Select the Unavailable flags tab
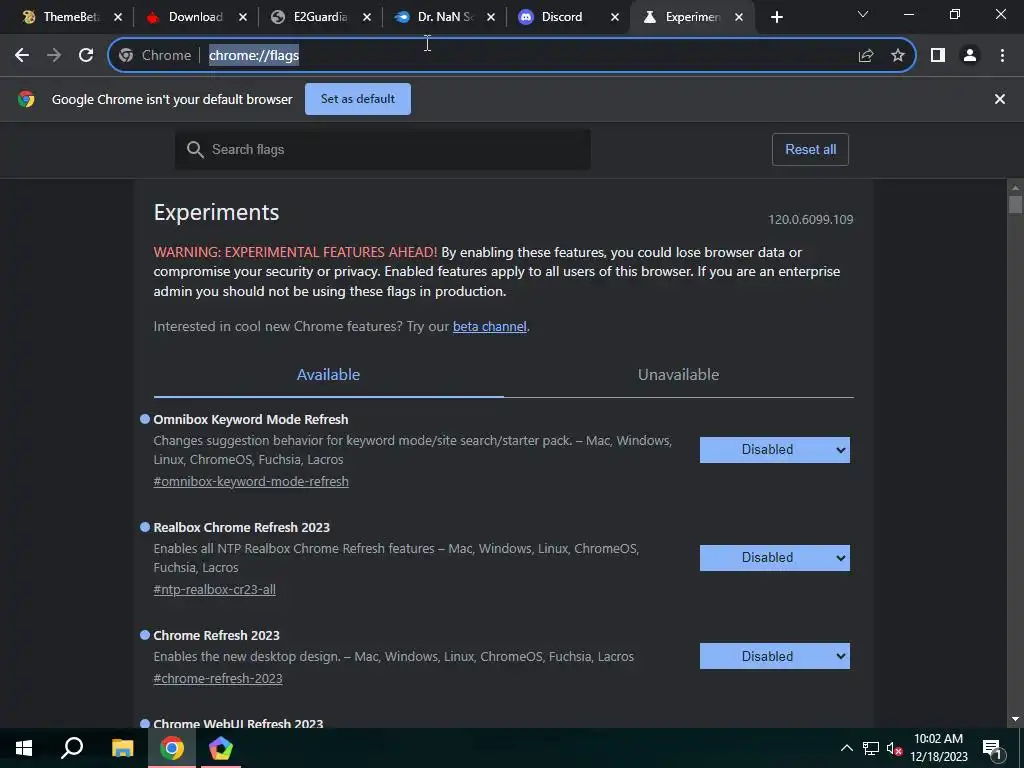 click(x=679, y=375)
